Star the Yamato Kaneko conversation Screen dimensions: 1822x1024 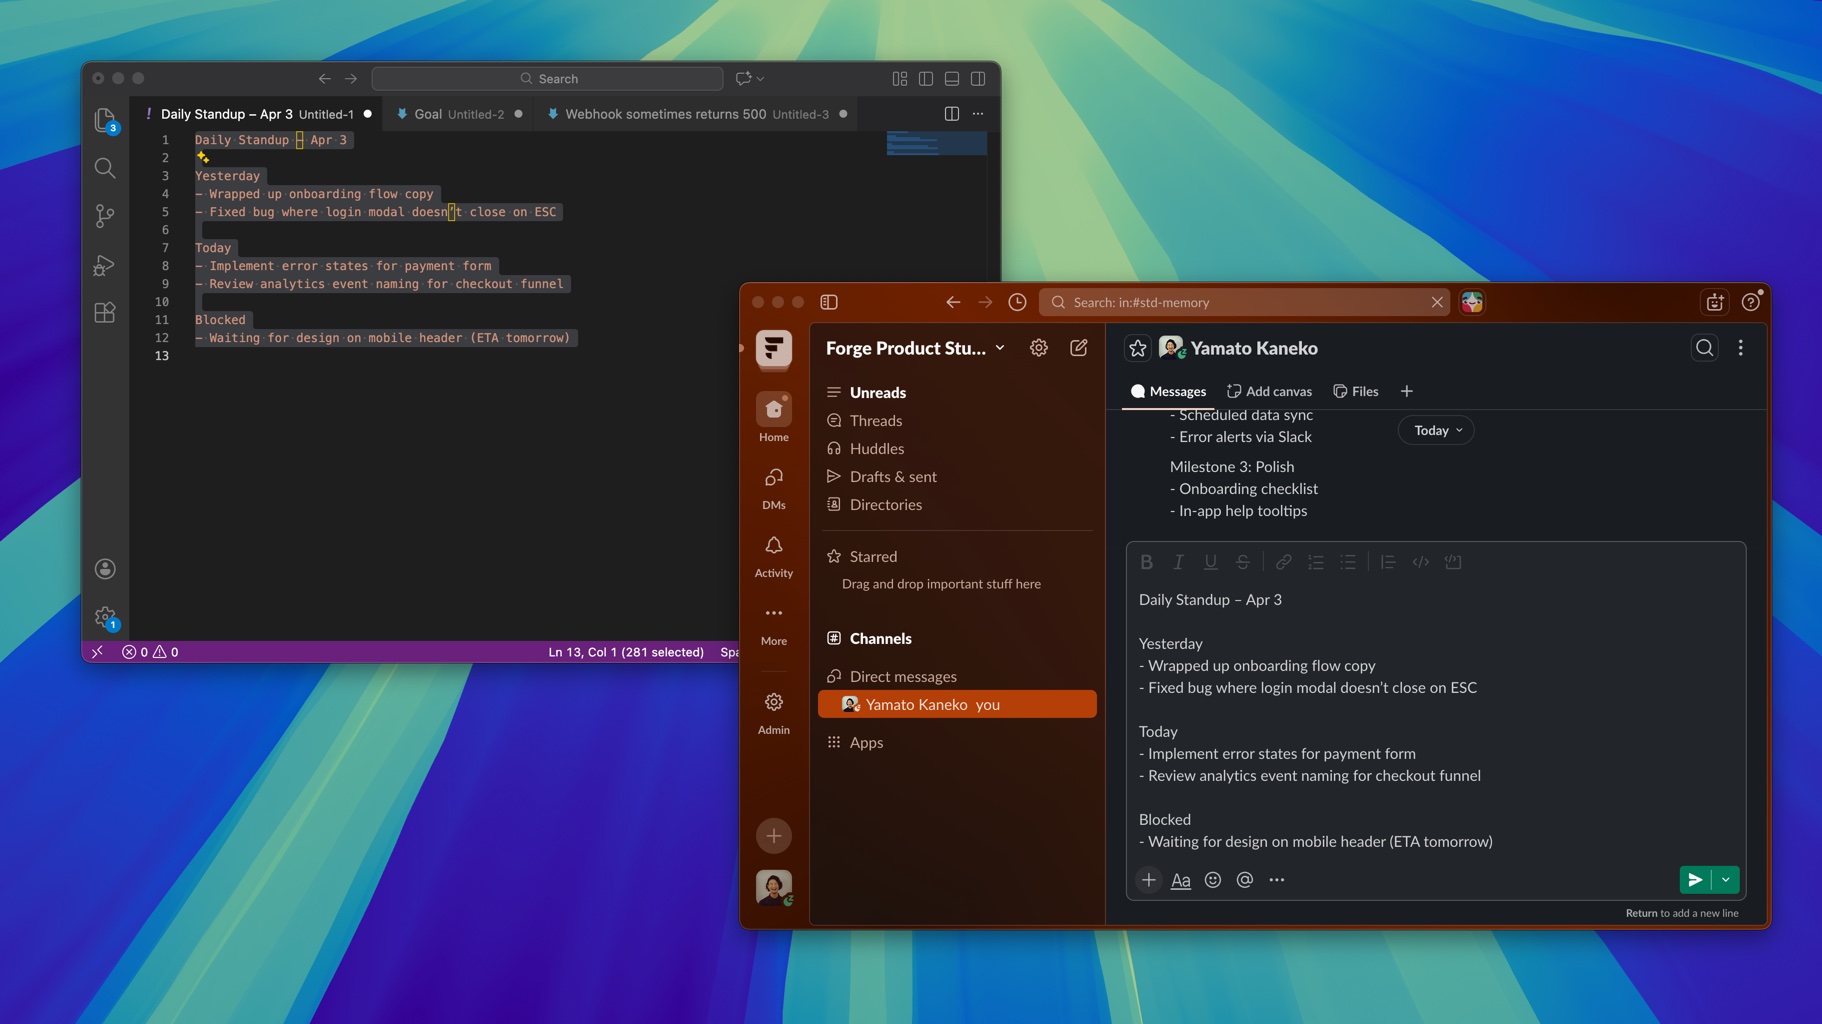(x=1137, y=348)
